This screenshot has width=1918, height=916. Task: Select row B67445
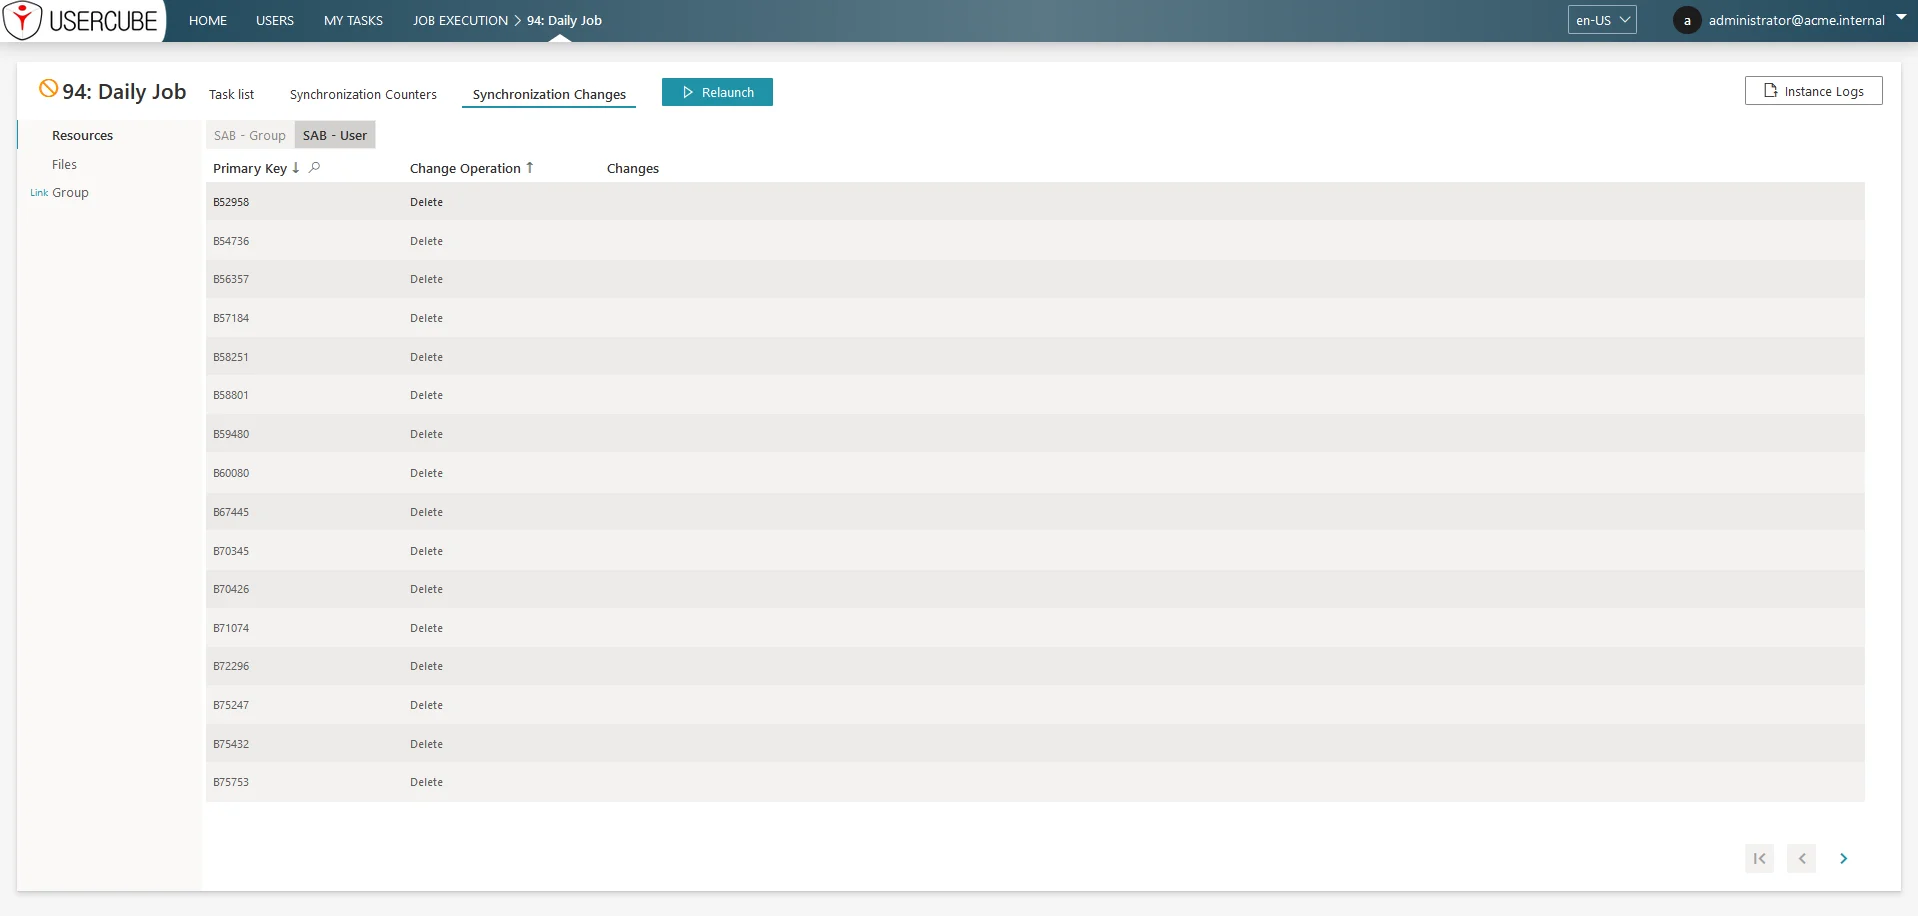click(1035, 512)
